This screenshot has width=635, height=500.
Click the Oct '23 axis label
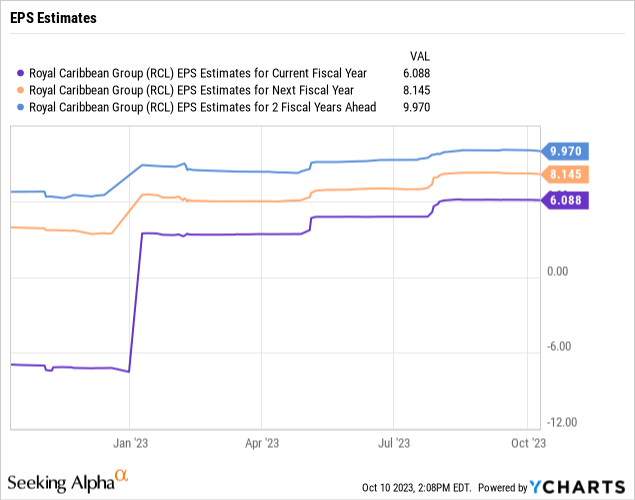click(526, 441)
